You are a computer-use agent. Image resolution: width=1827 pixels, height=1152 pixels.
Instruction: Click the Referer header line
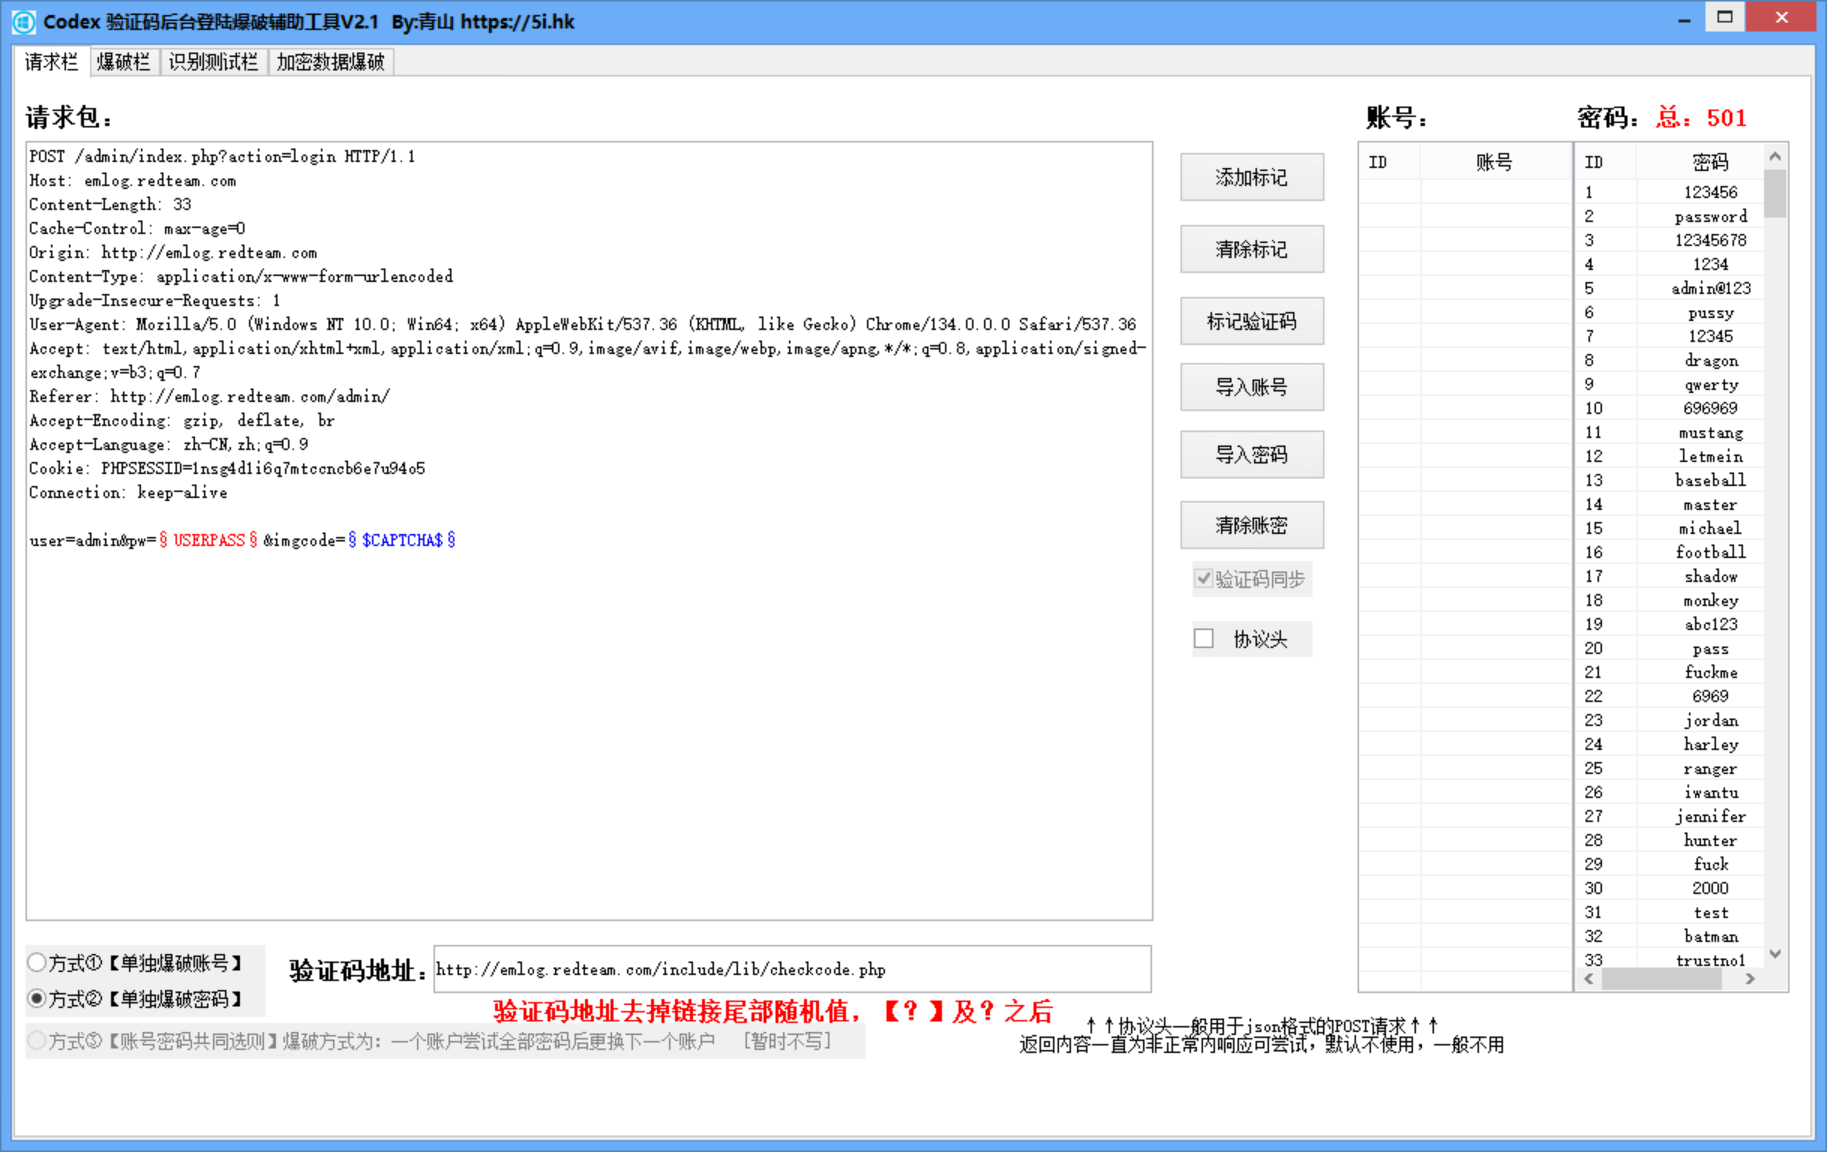(x=209, y=396)
